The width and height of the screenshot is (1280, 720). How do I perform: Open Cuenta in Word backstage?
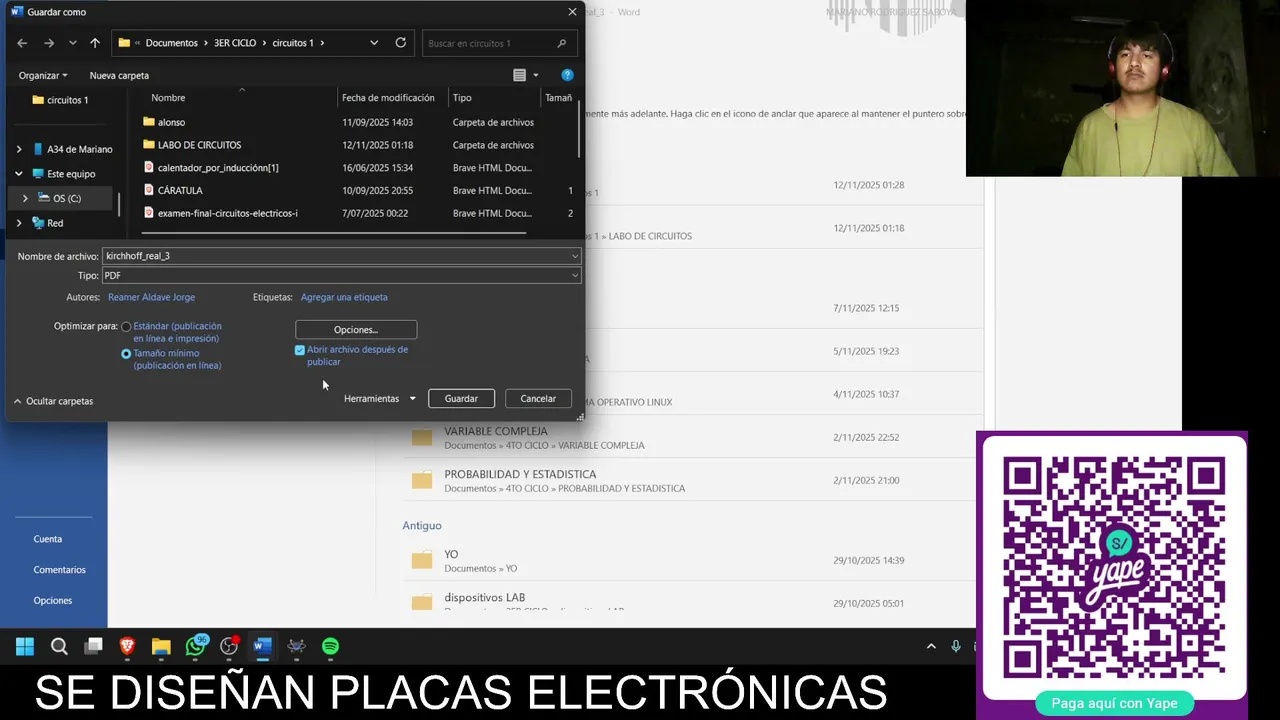click(48, 539)
